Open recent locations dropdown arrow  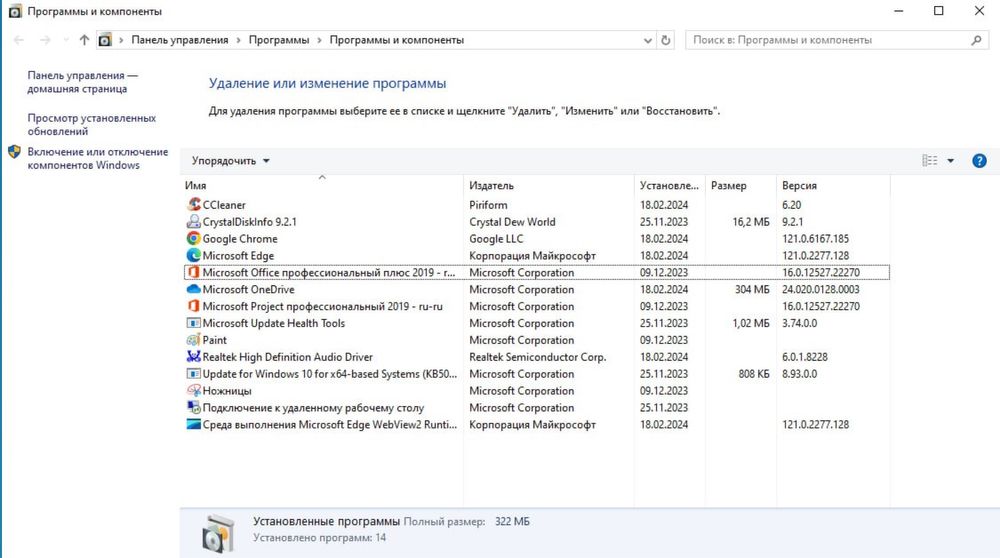(66, 40)
